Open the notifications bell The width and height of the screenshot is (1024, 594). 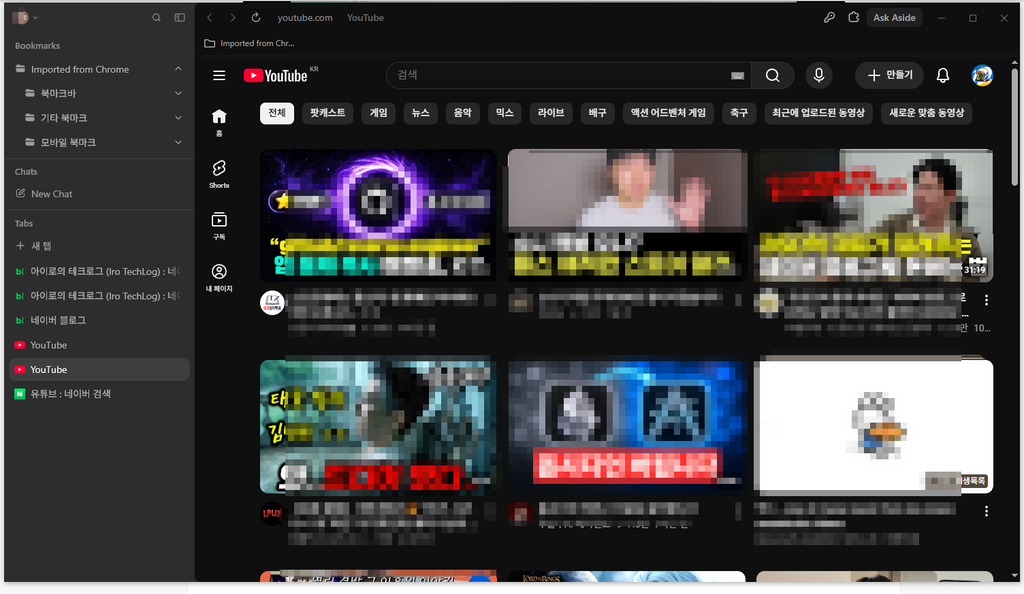942,76
